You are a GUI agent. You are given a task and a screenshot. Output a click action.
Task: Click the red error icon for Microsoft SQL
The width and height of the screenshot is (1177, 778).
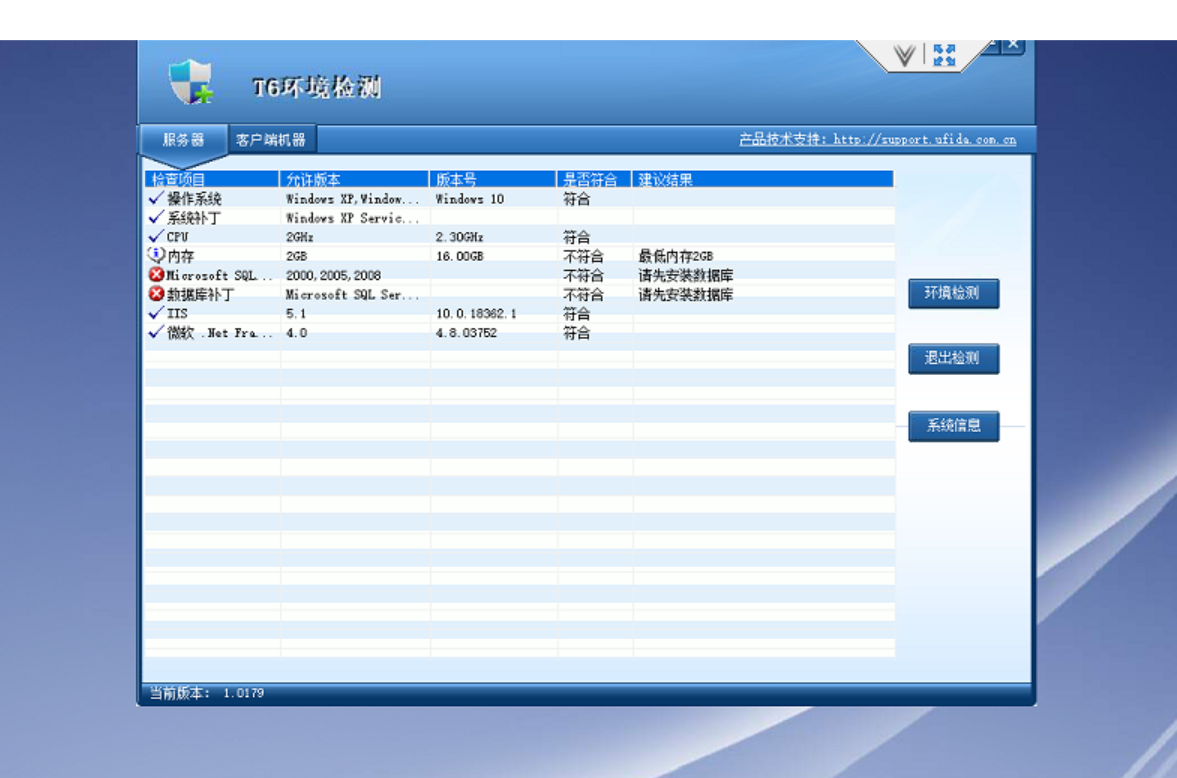point(156,275)
